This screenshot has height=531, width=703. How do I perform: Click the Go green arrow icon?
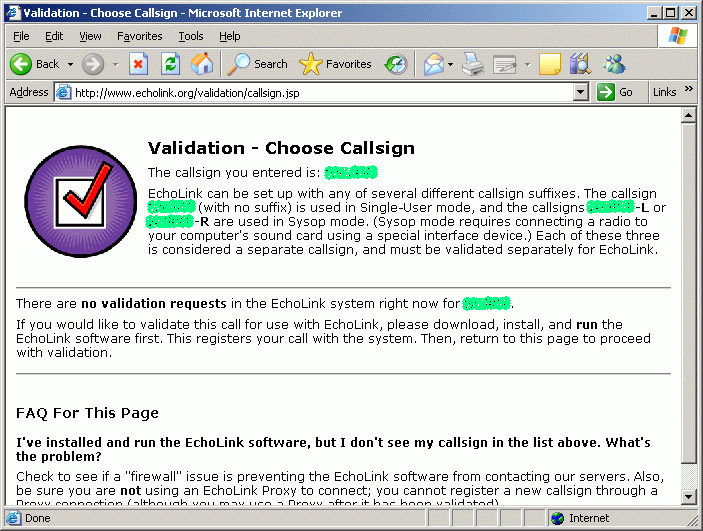coord(605,92)
